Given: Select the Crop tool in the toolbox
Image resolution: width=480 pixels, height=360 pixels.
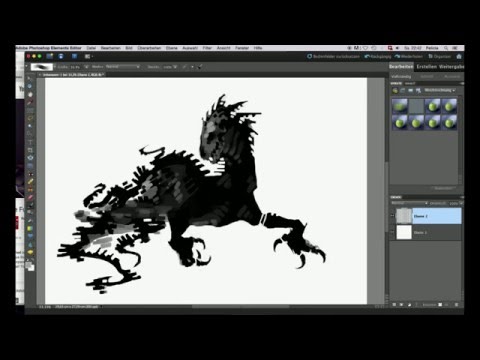Looking at the screenshot, I should pos(30,150).
